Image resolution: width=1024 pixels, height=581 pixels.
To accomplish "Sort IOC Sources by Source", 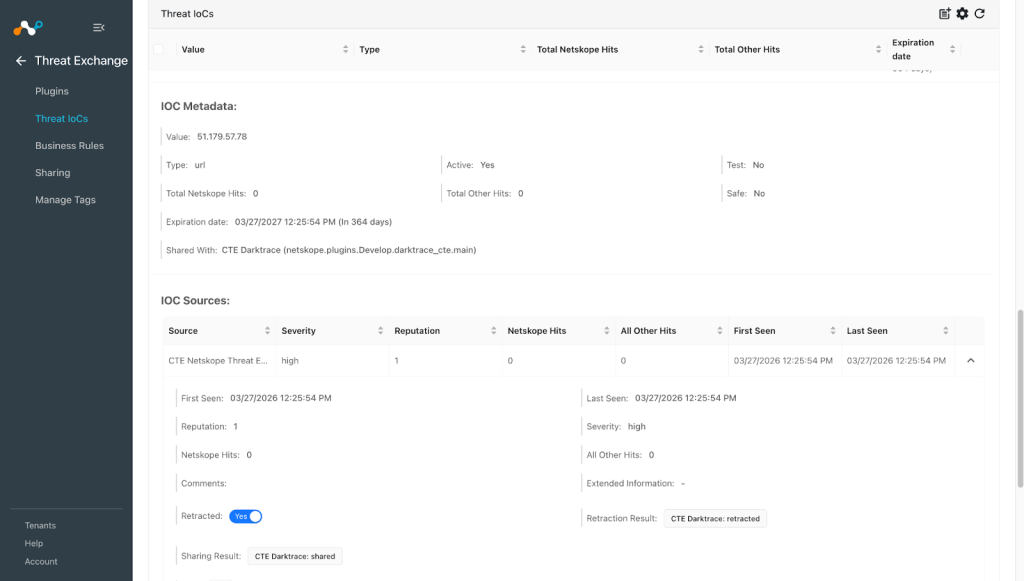I will 267,331.
